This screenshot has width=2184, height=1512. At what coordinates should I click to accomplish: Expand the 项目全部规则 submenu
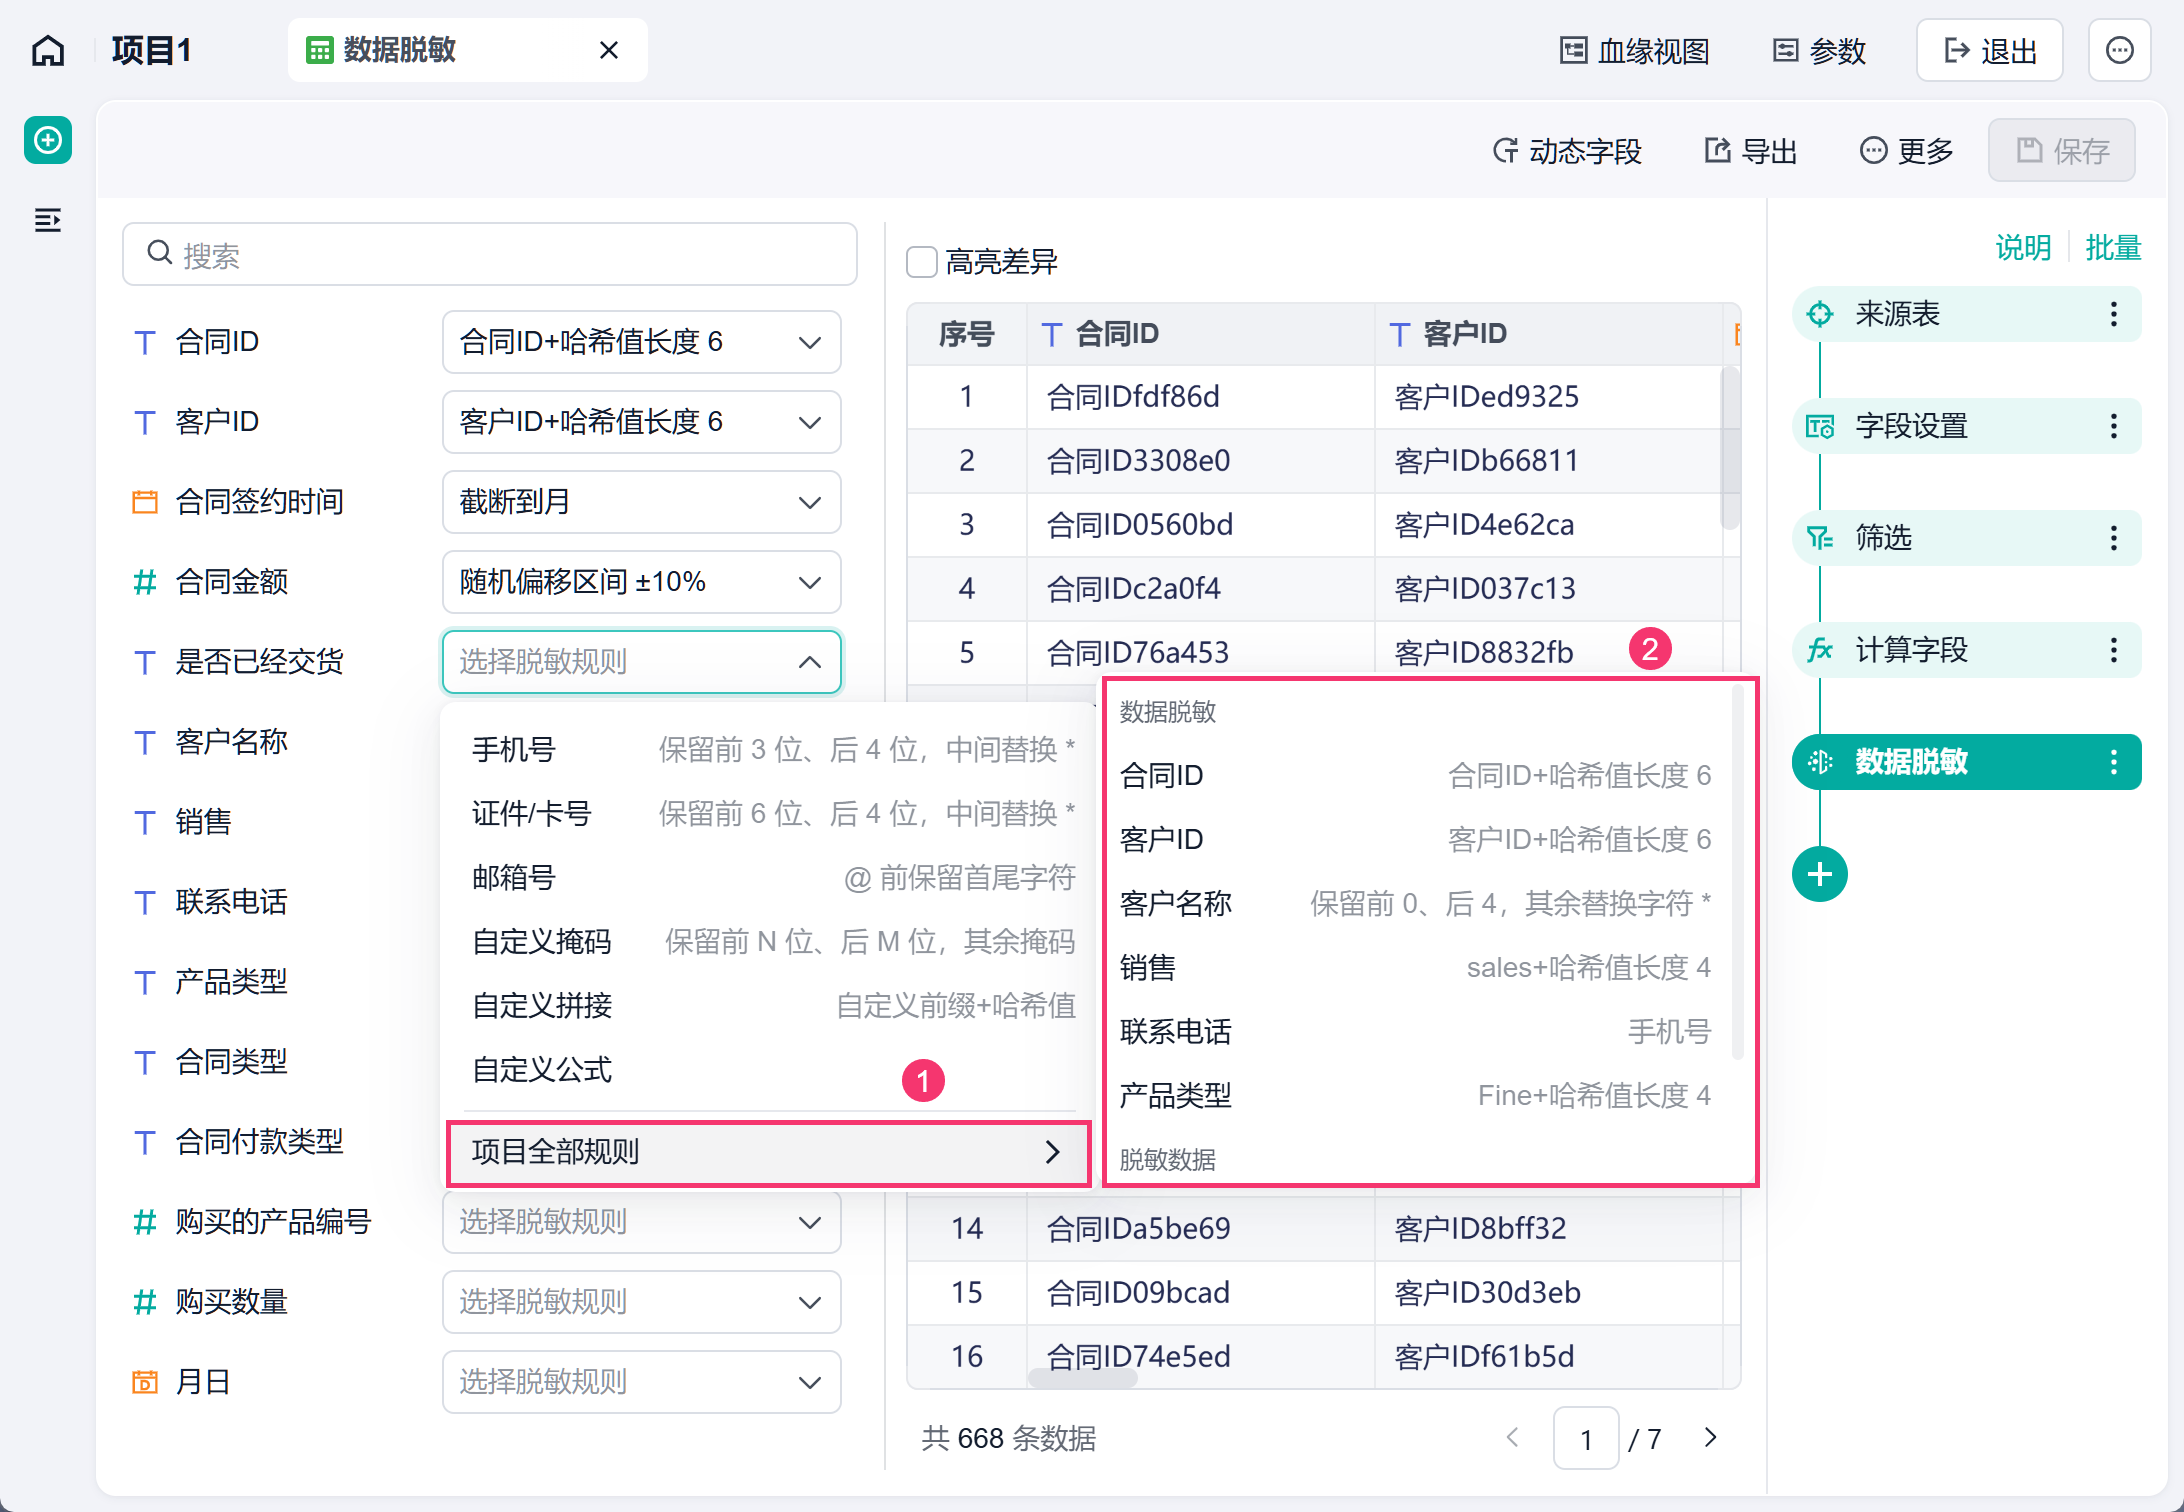[x=768, y=1152]
